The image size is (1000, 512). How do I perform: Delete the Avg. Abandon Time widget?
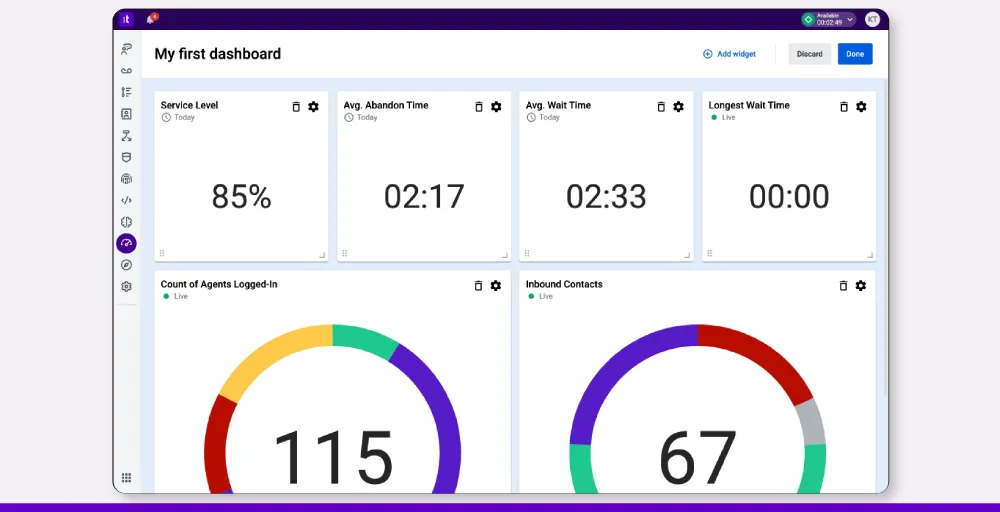(x=479, y=106)
